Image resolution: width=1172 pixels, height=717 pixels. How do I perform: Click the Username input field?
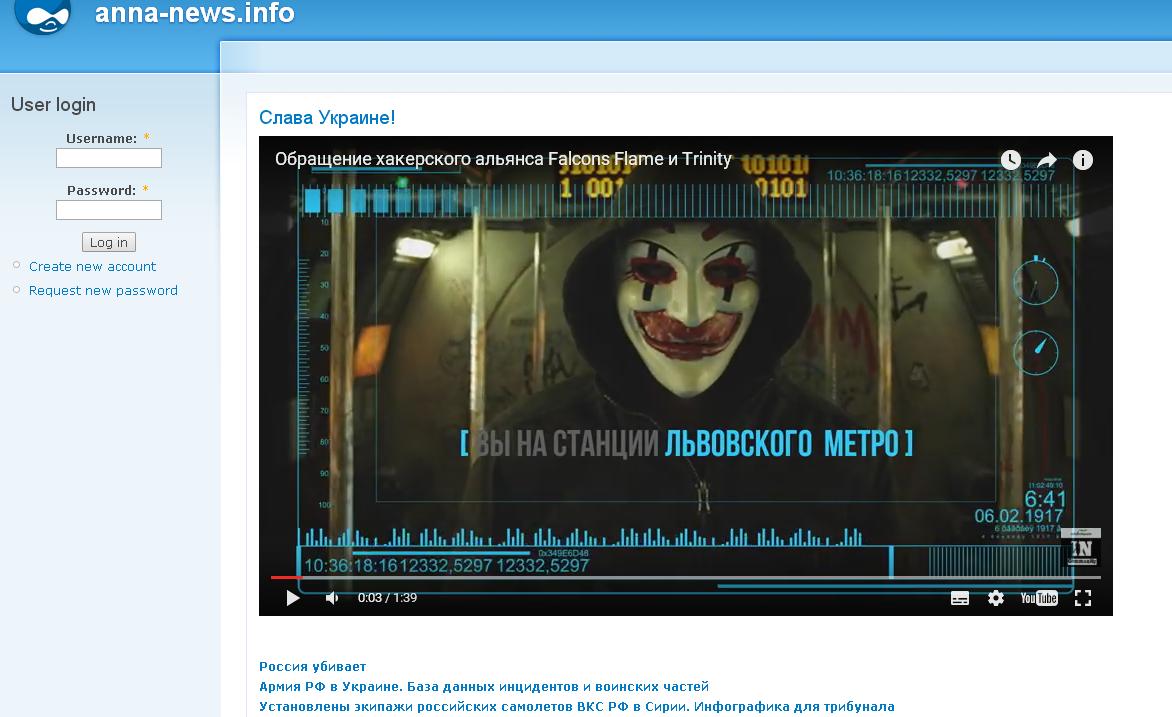[x=109, y=158]
